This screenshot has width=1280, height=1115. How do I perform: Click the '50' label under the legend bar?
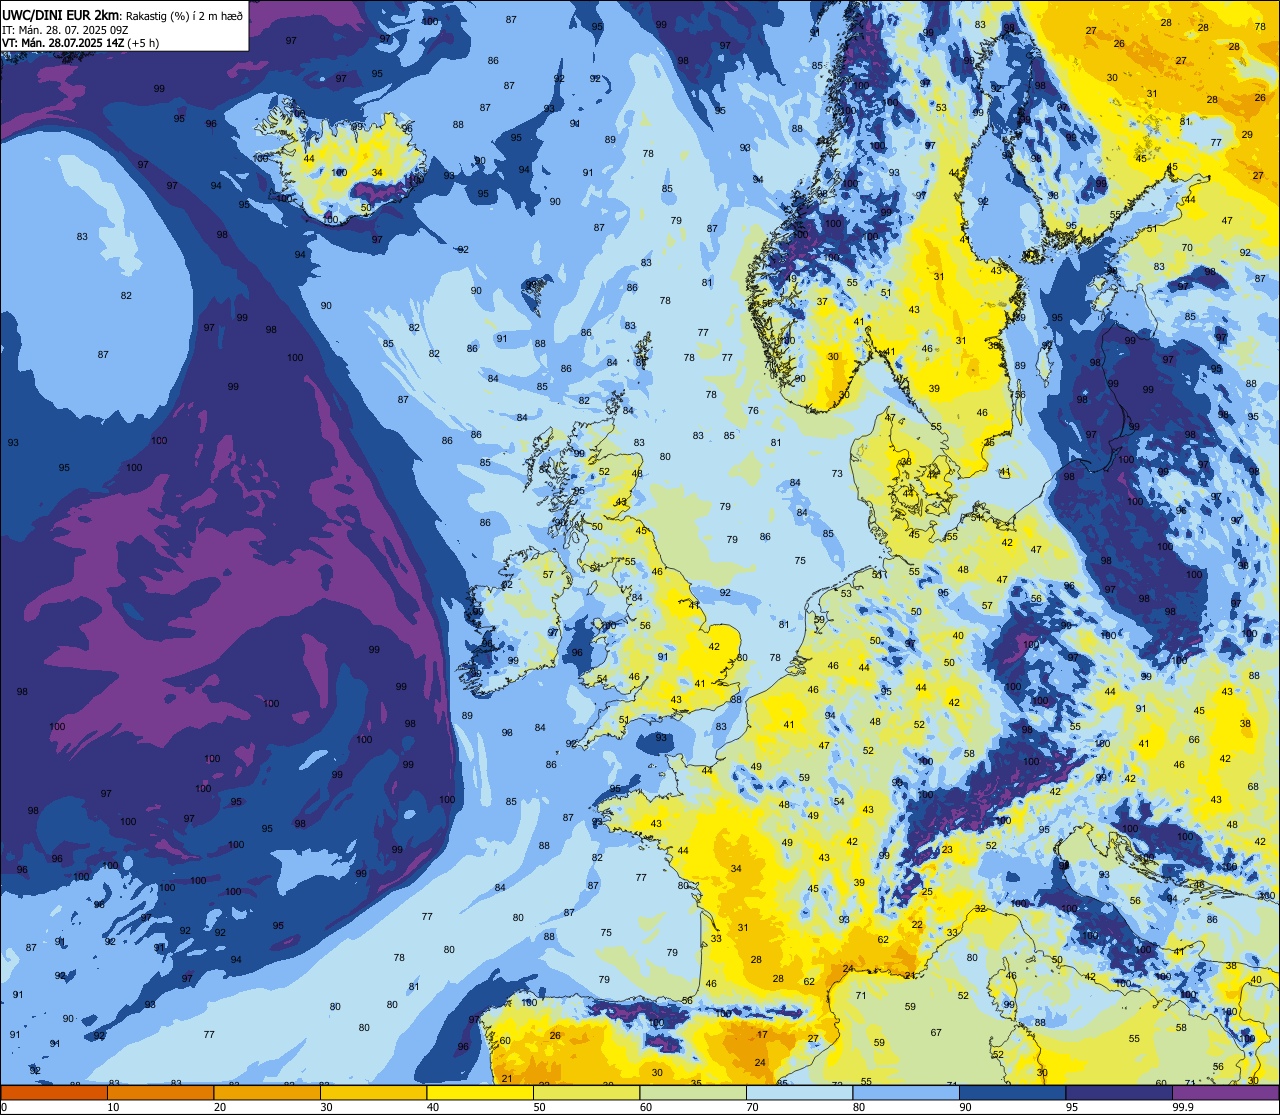(540, 1107)
